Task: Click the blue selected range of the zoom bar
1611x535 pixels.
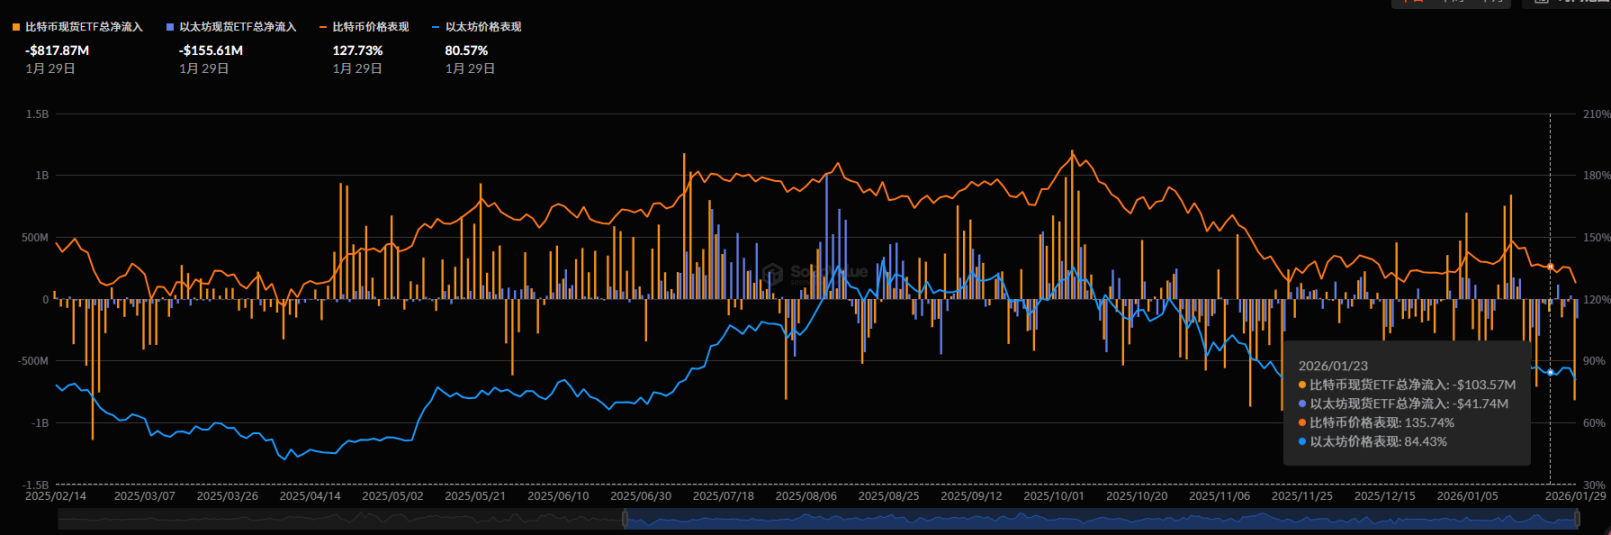Action: click(1100, 519)
